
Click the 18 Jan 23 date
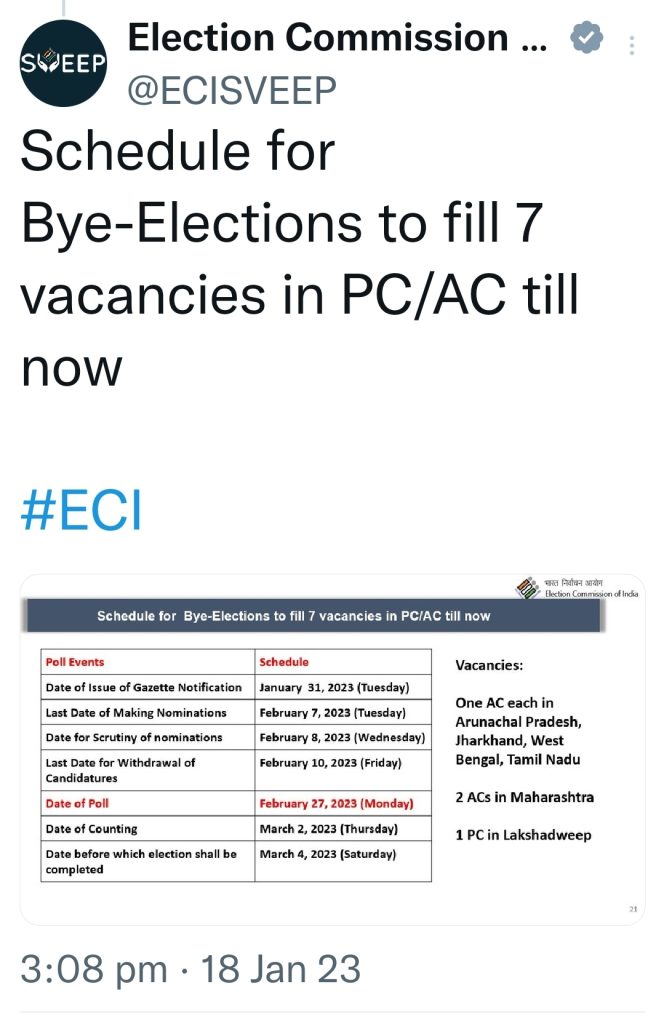(281, 968)
